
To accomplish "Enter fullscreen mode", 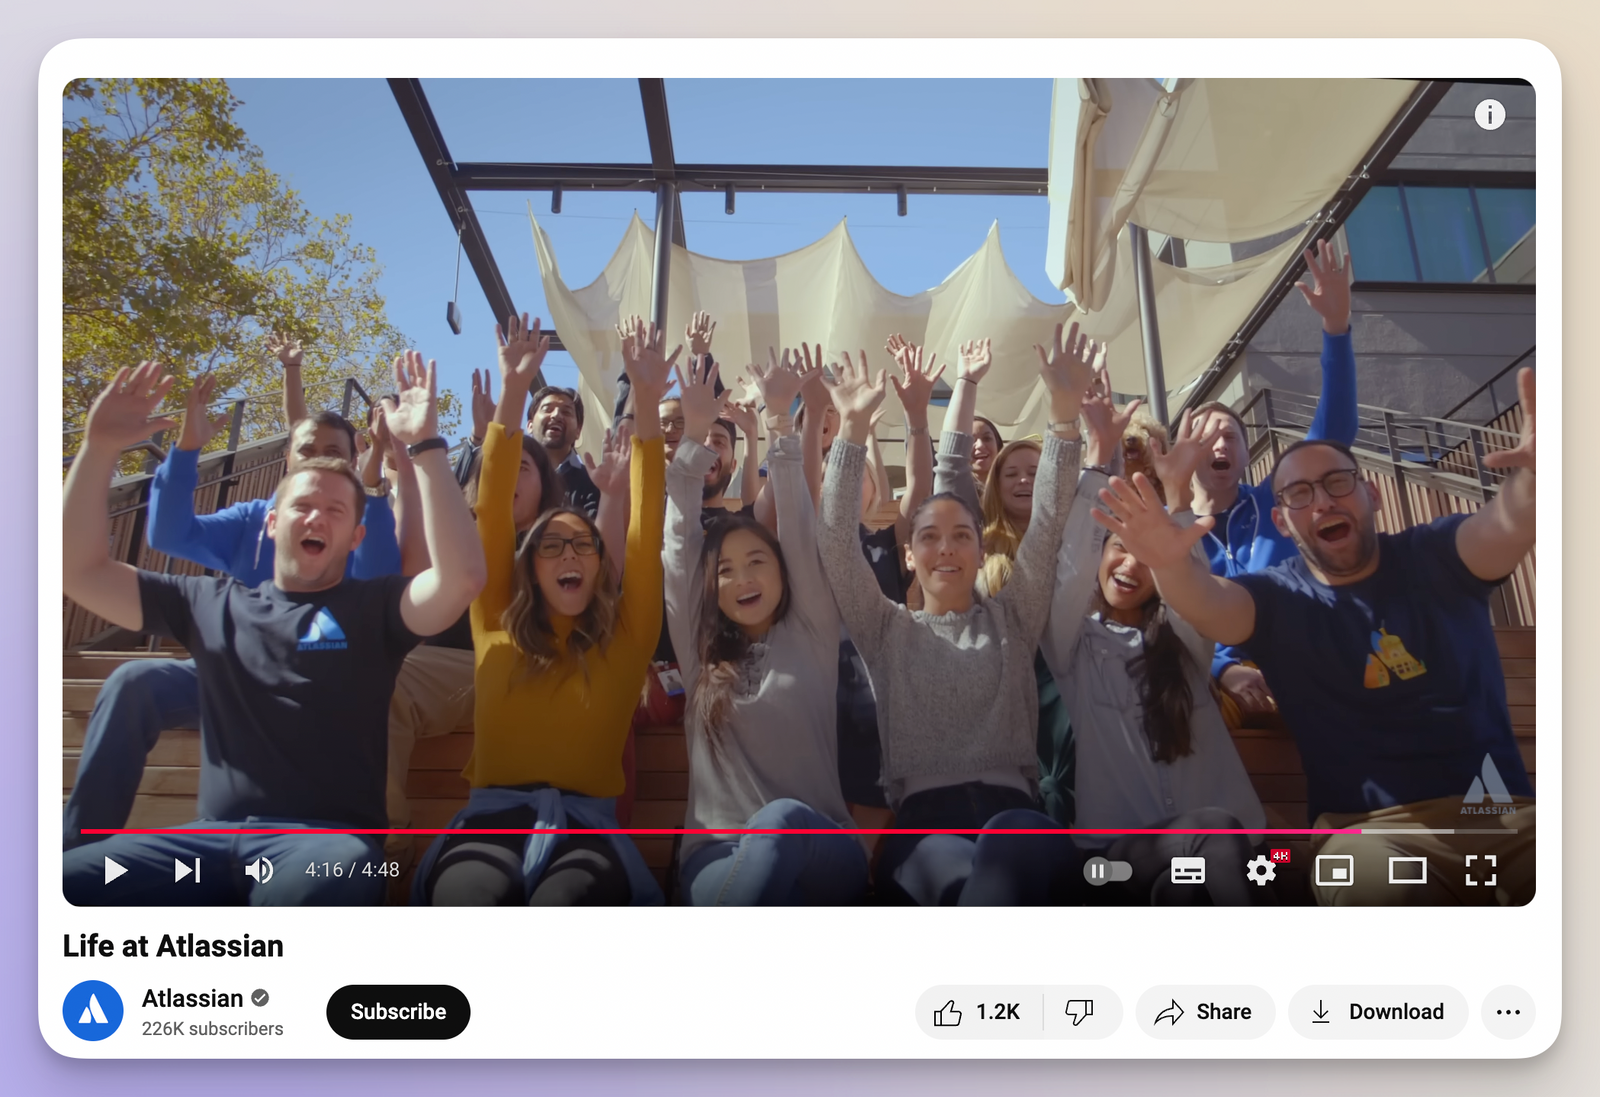I will [x=1481, y=870].
